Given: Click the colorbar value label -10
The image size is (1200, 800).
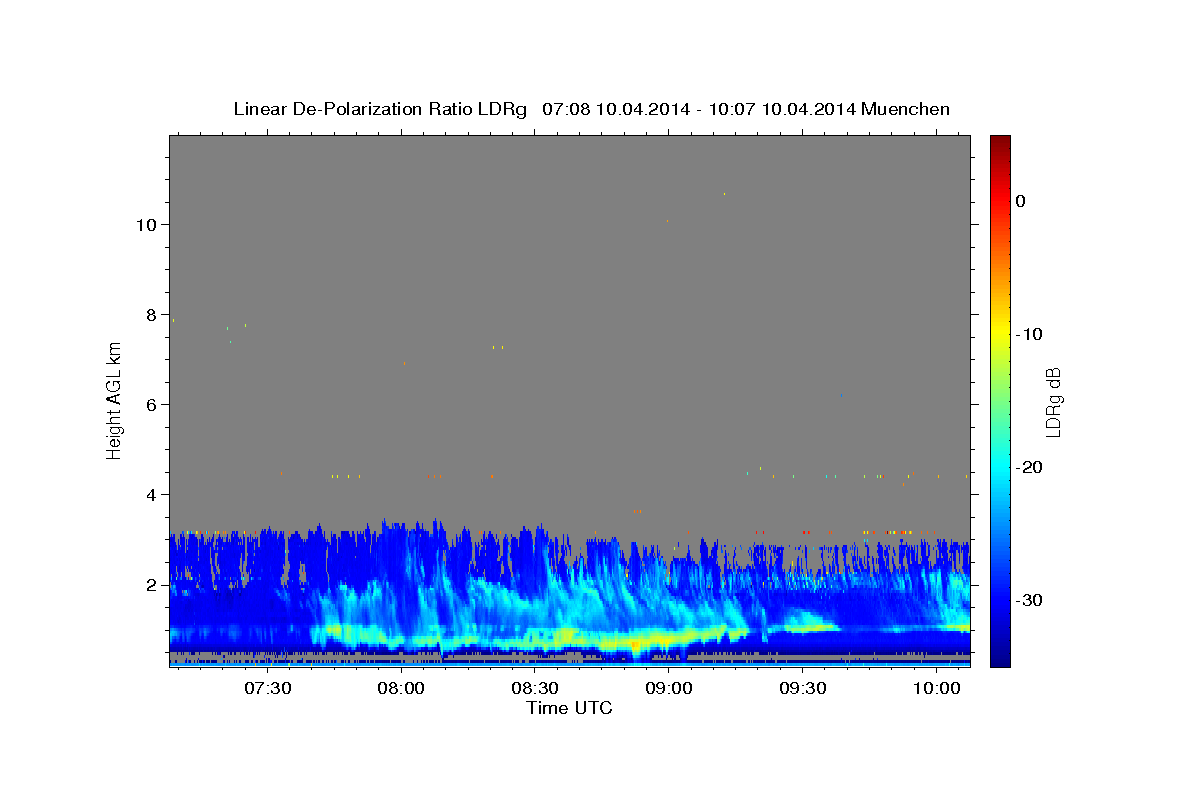Looking at the screenshot, I should [1031, 334].
